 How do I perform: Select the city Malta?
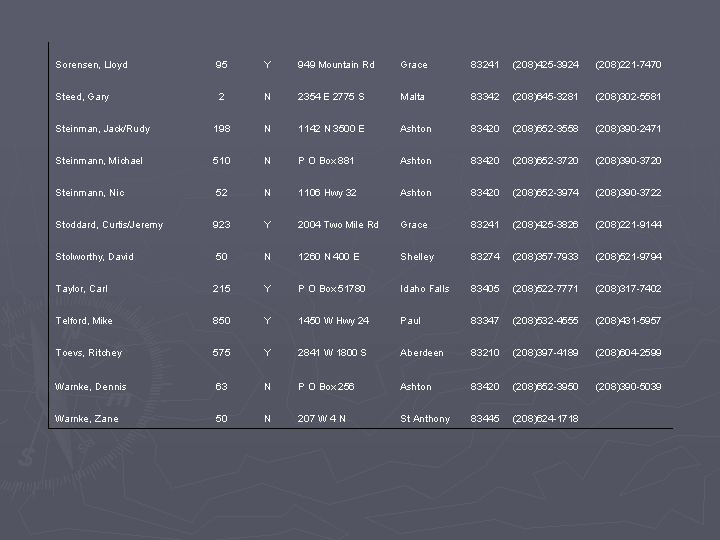[412, 97]
